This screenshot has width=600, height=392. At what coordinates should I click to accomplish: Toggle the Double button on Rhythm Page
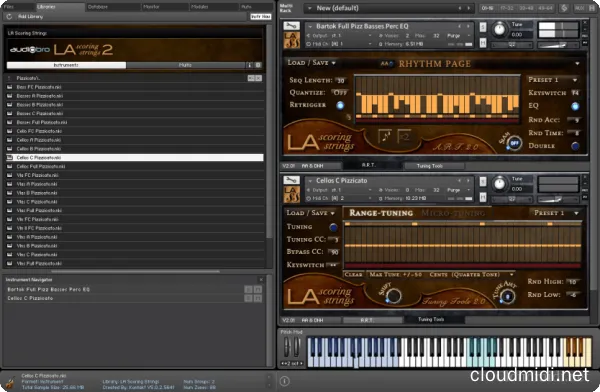pos(575,146)
